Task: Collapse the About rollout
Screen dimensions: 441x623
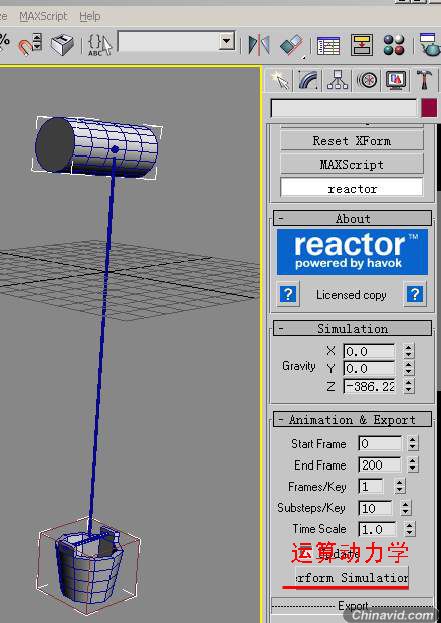Action: click(352, 219)
